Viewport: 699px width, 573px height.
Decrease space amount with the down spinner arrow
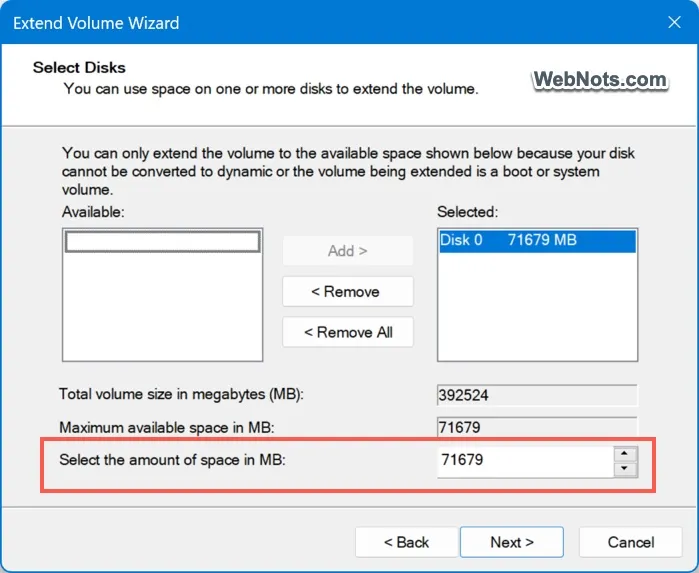click(x=625, y=469)
